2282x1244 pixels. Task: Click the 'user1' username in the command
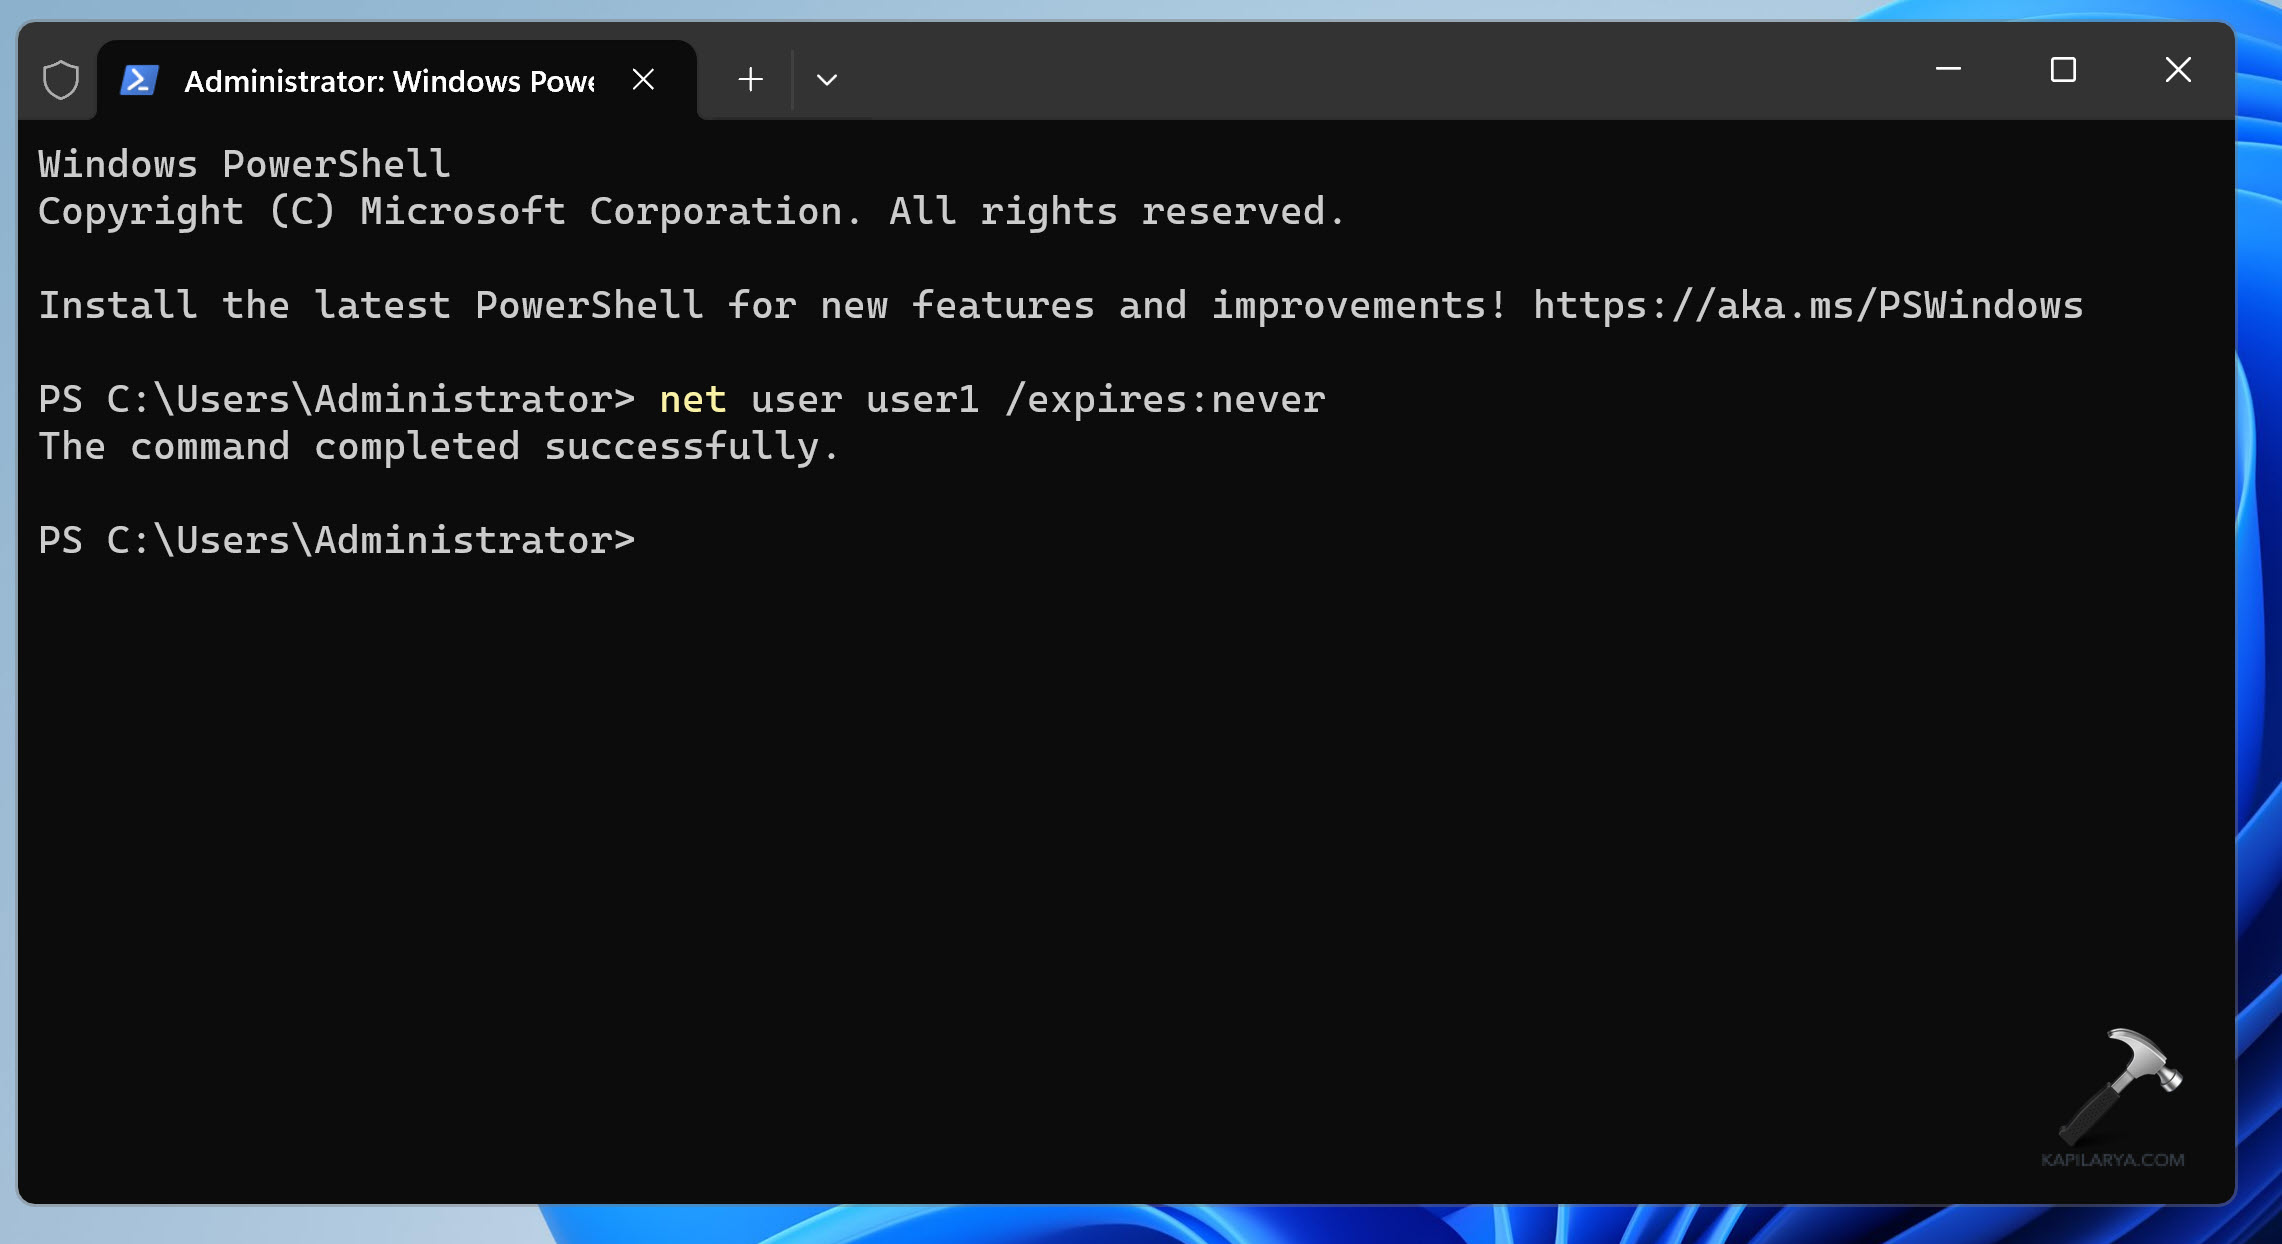click(921, 400)
